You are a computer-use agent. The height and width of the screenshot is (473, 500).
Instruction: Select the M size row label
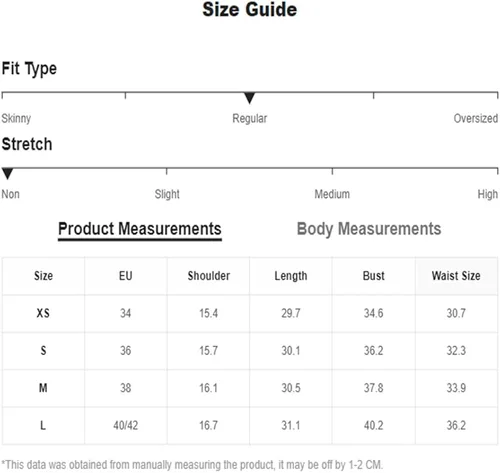(x=43, y=388)
